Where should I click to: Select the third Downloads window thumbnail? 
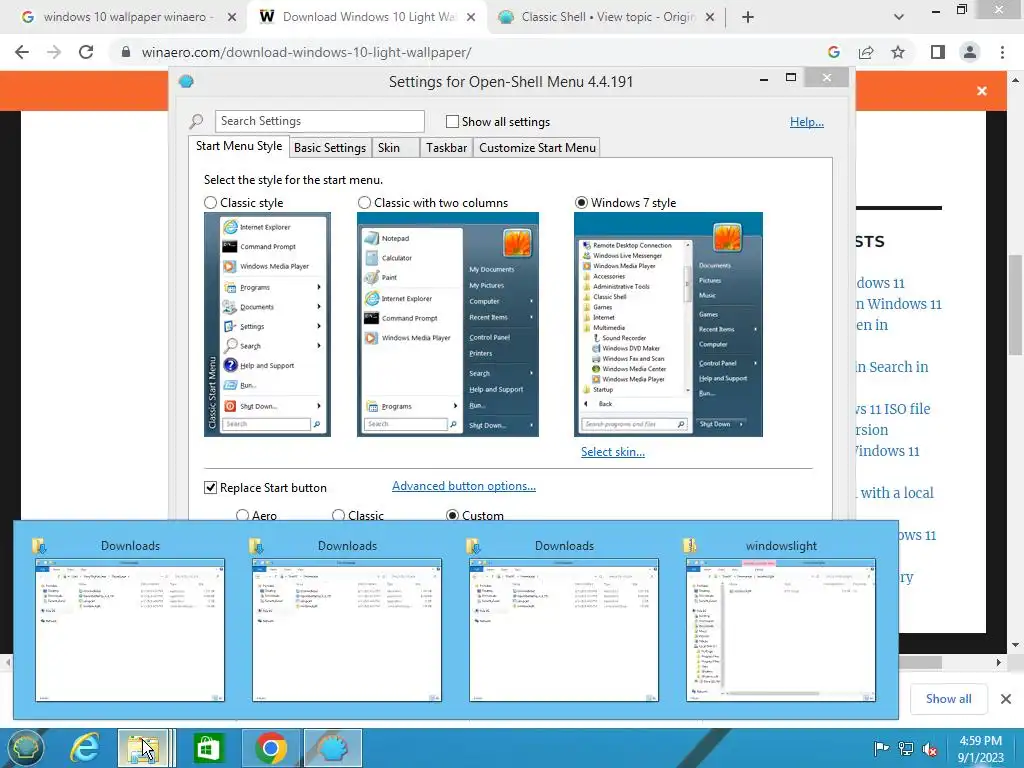564,630
